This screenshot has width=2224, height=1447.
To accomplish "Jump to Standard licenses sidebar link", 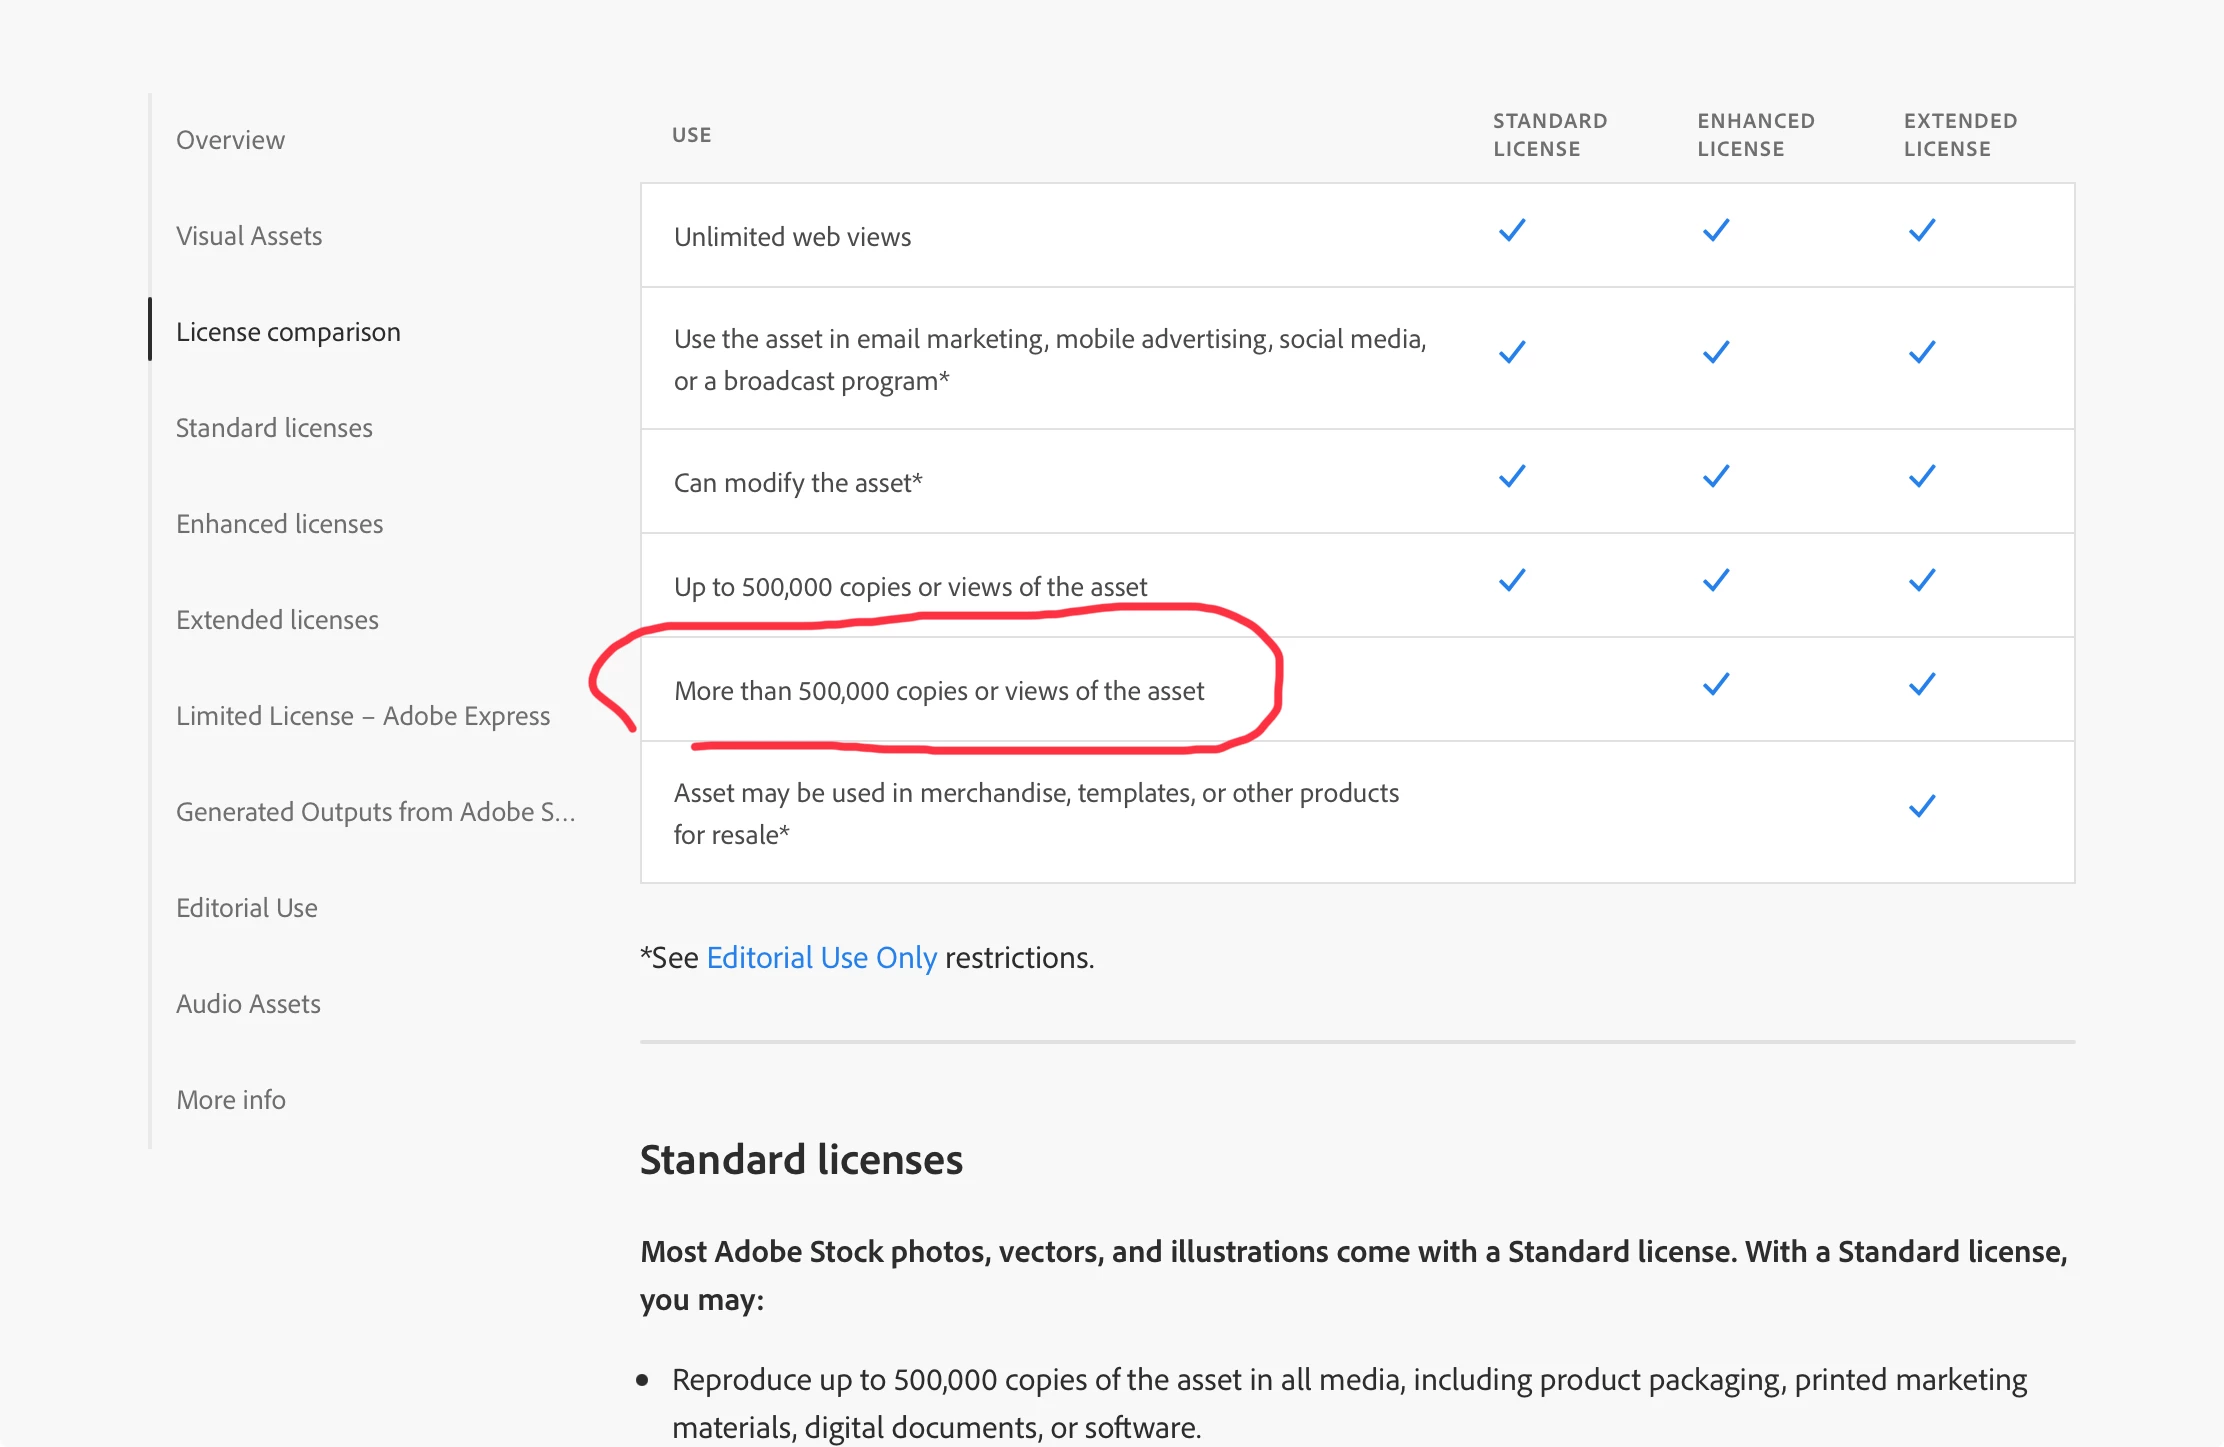I will point(274,428).
